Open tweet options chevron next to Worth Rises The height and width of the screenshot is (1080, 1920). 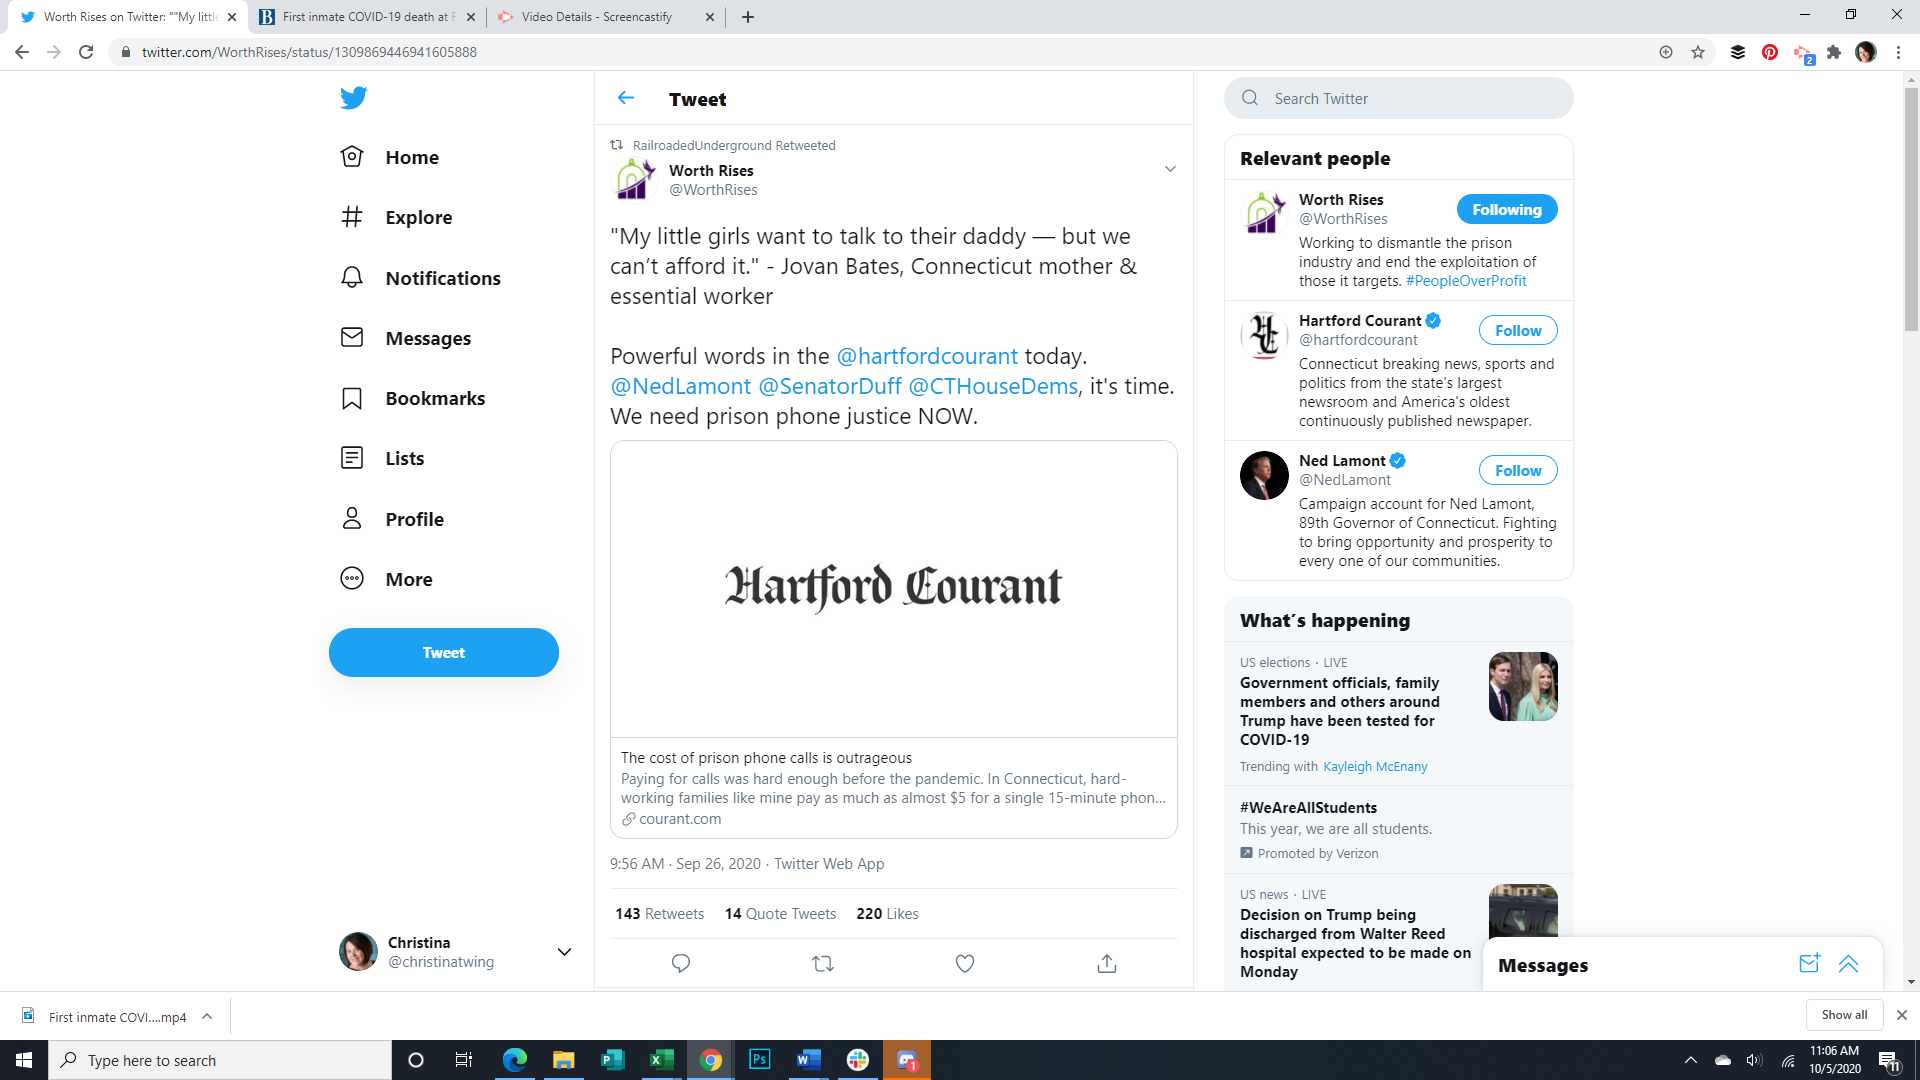click(1170, 169)
